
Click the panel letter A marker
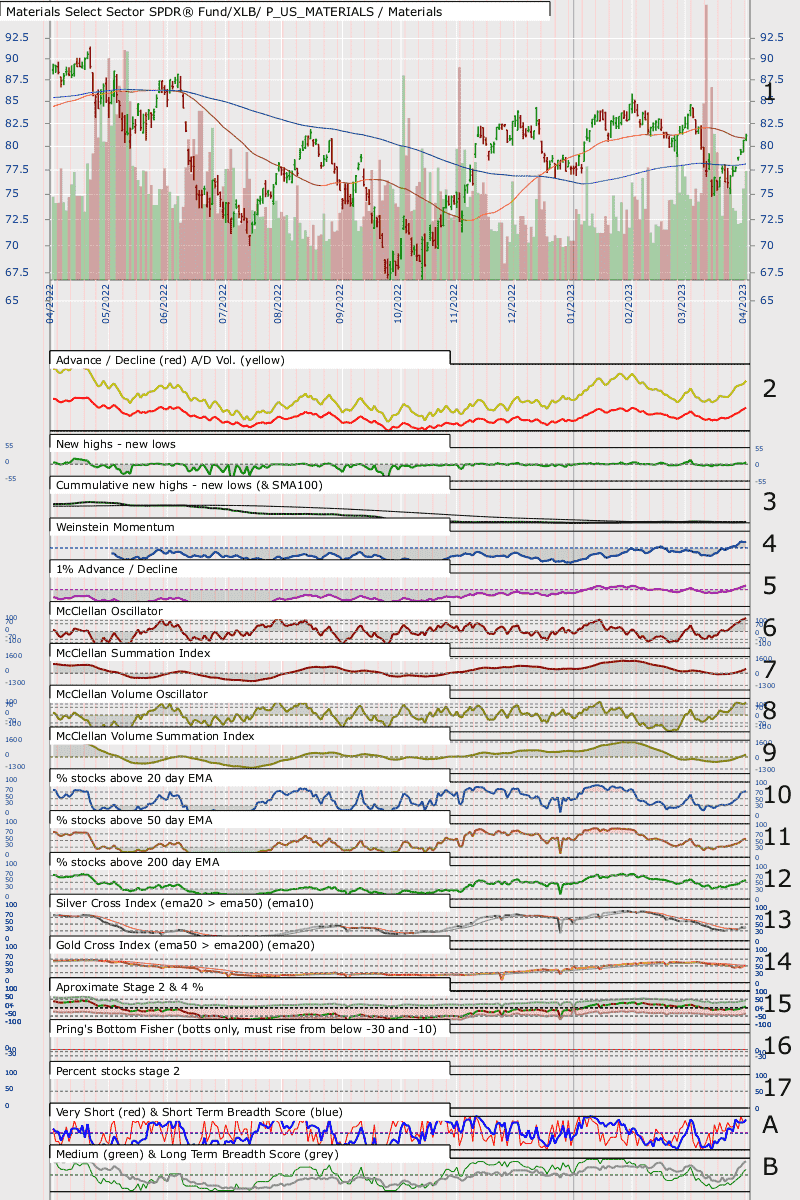point(770,1124)
